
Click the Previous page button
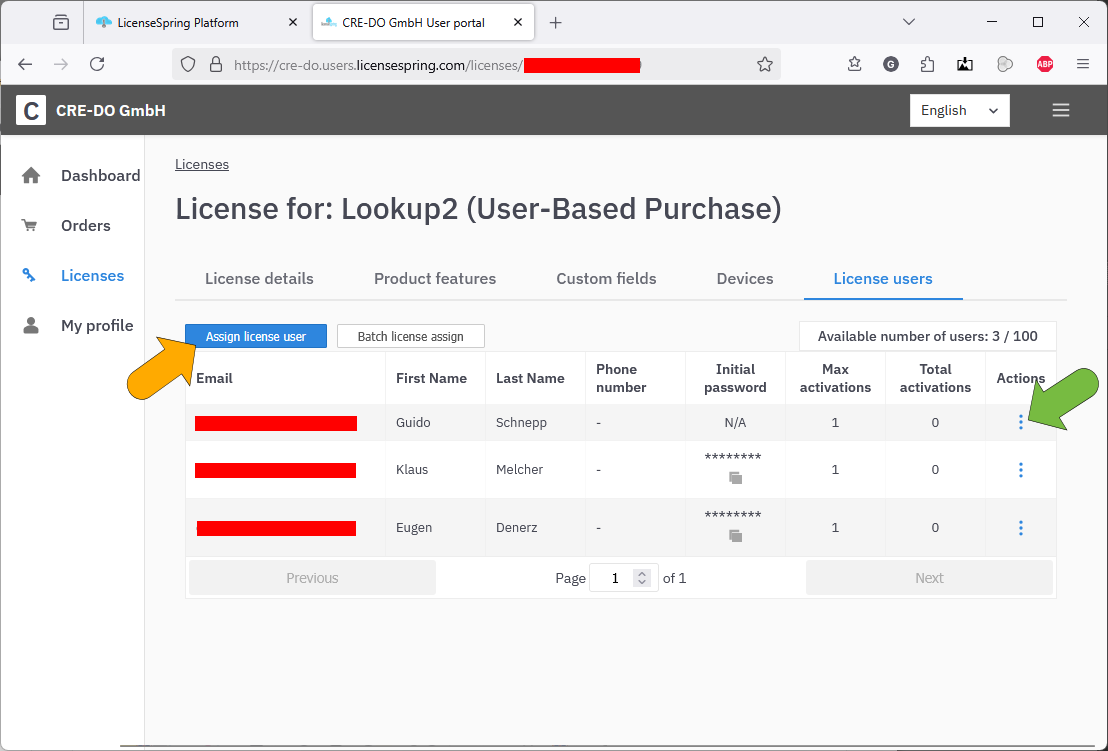point(312,578)
